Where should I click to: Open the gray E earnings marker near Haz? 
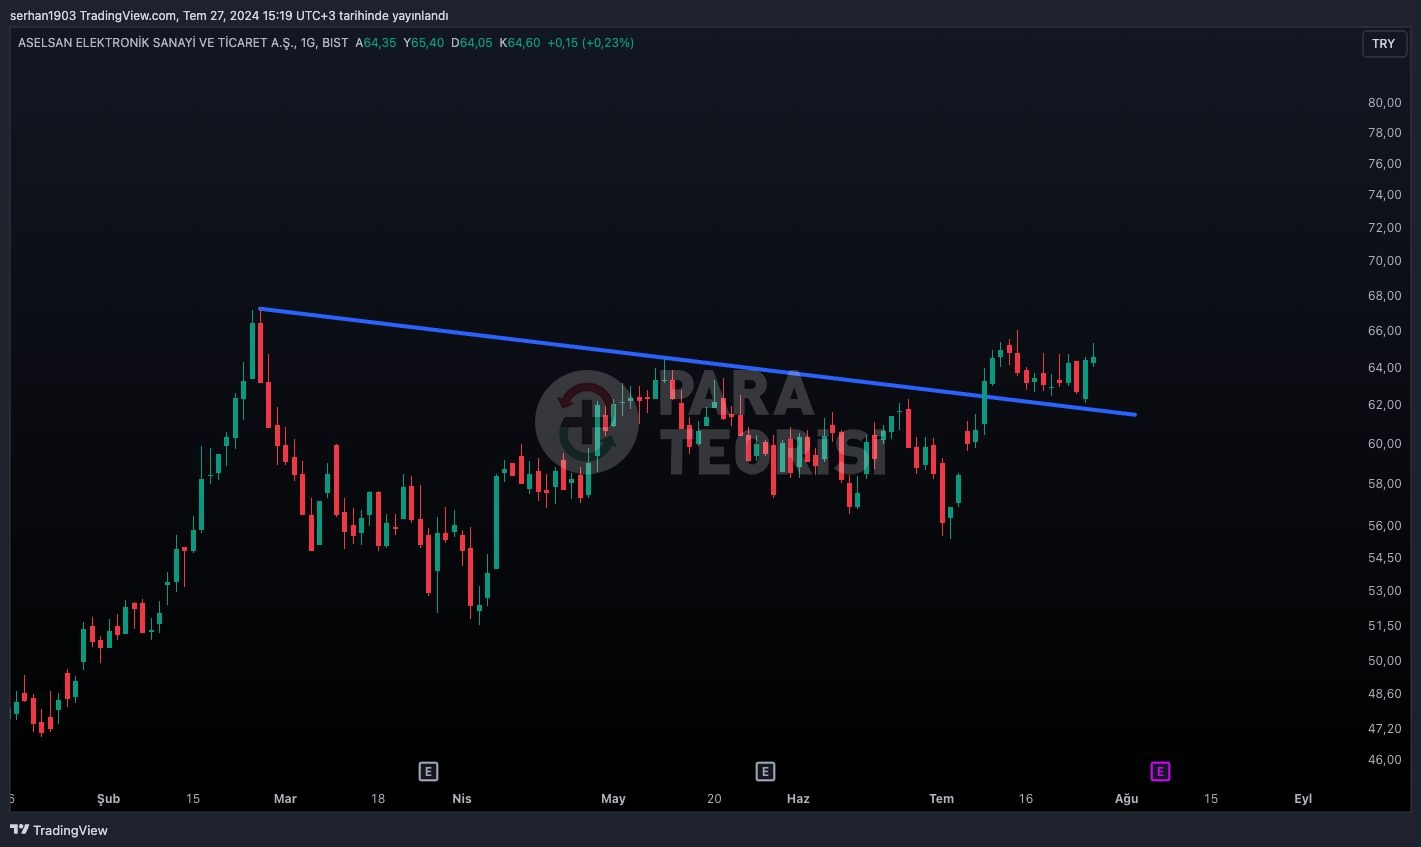[765, 771]
